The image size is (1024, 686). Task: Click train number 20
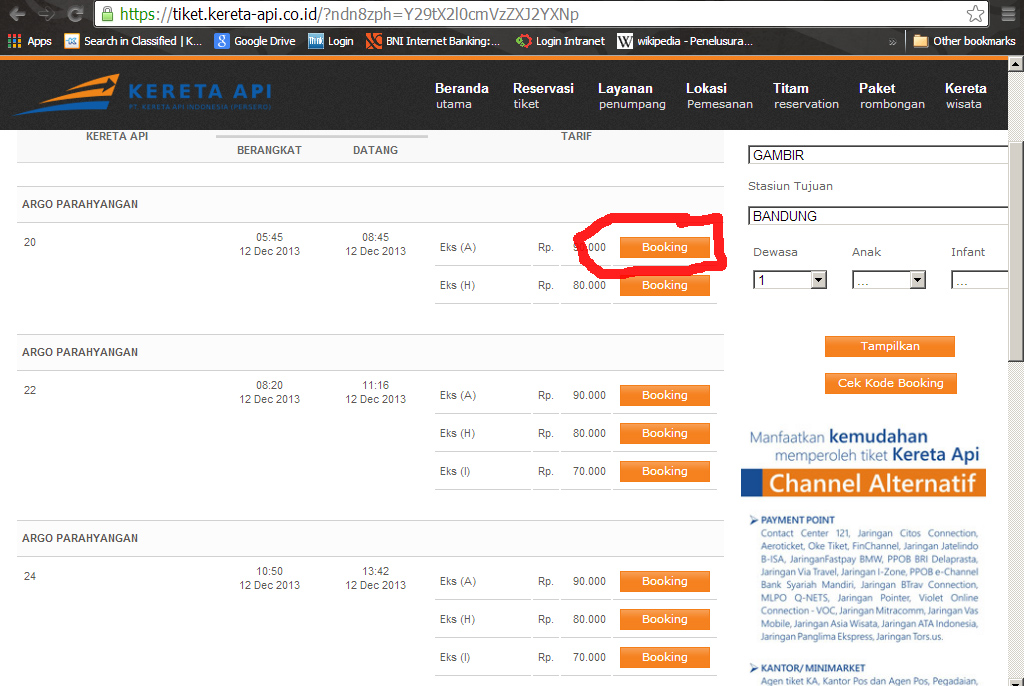point(30,242)
